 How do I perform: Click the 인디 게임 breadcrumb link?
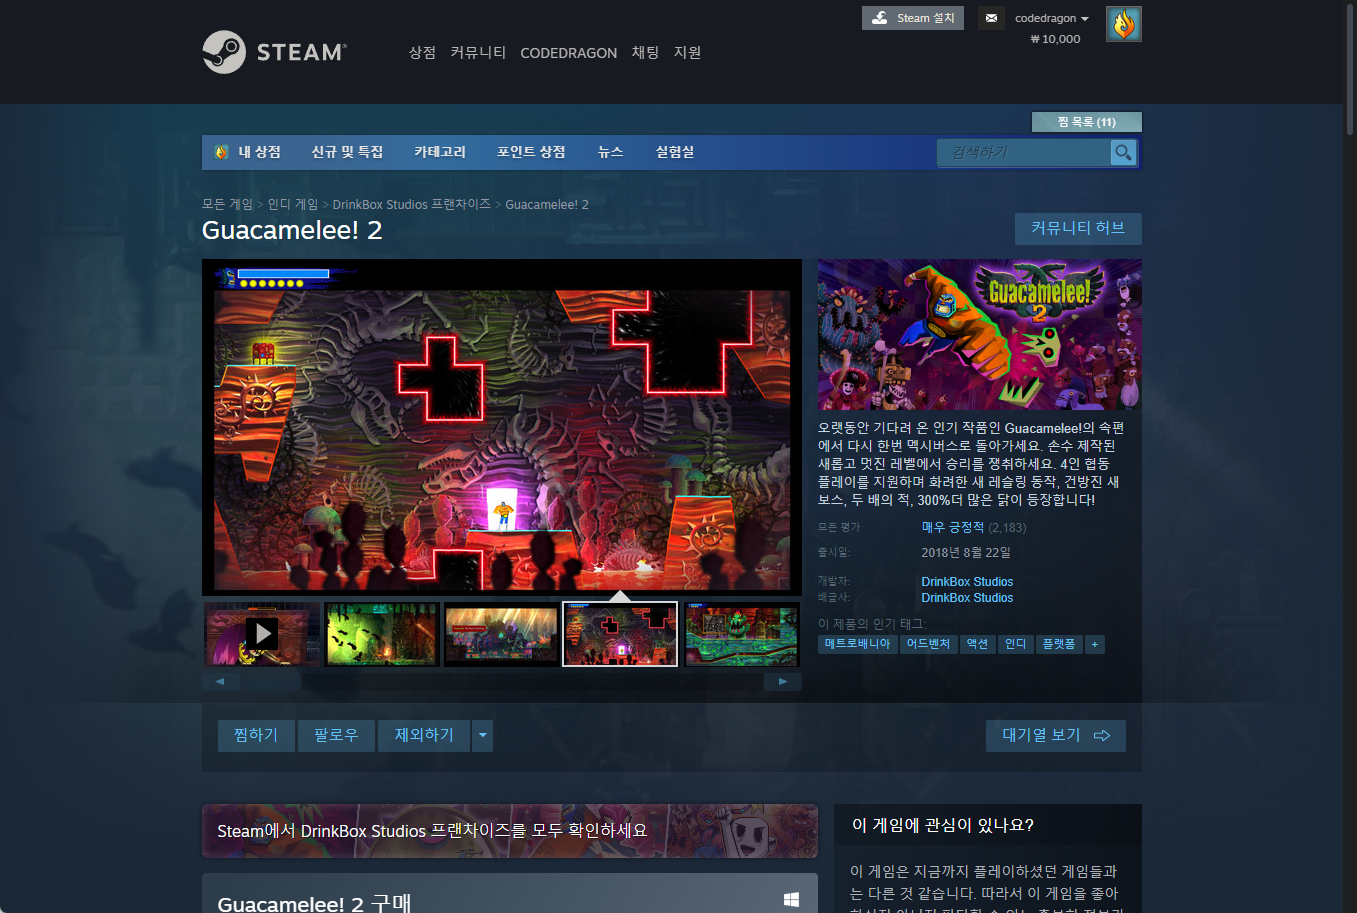pos(293,204)
